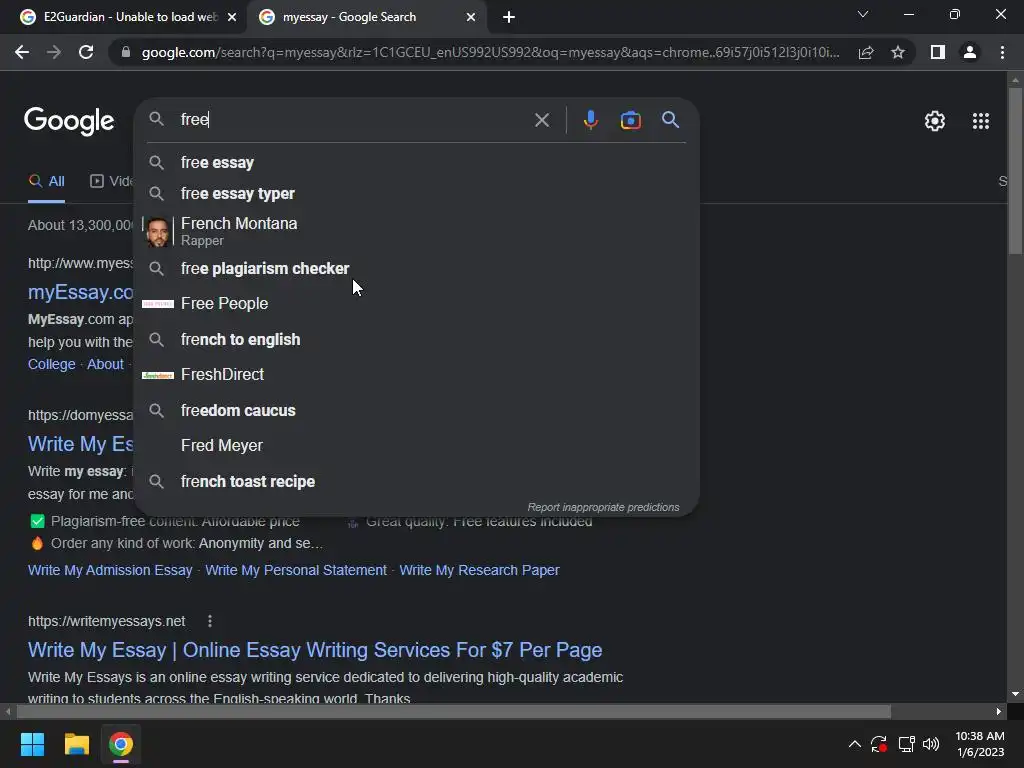Open new browser tab

click(x=509, y=17)
